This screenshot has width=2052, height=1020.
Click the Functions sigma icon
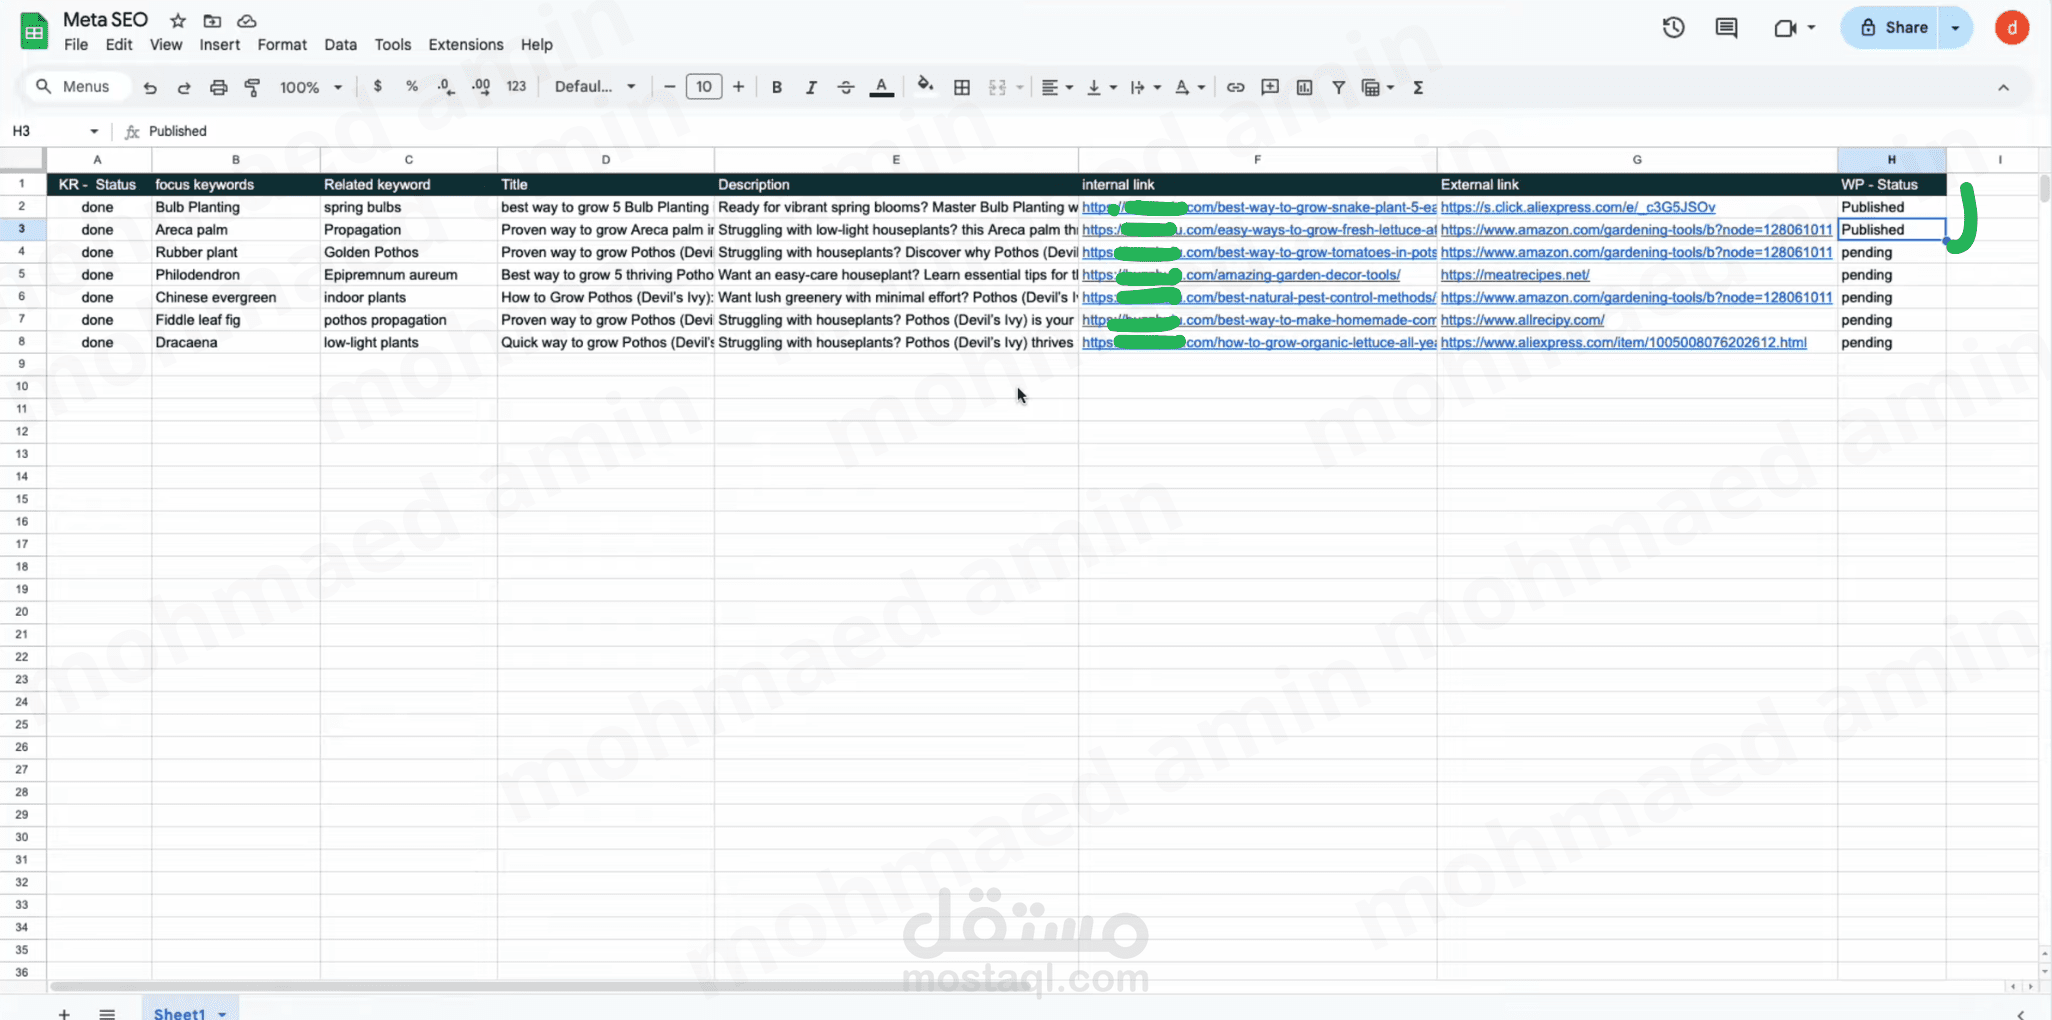pyautogui.click(x=1418, y=88)
